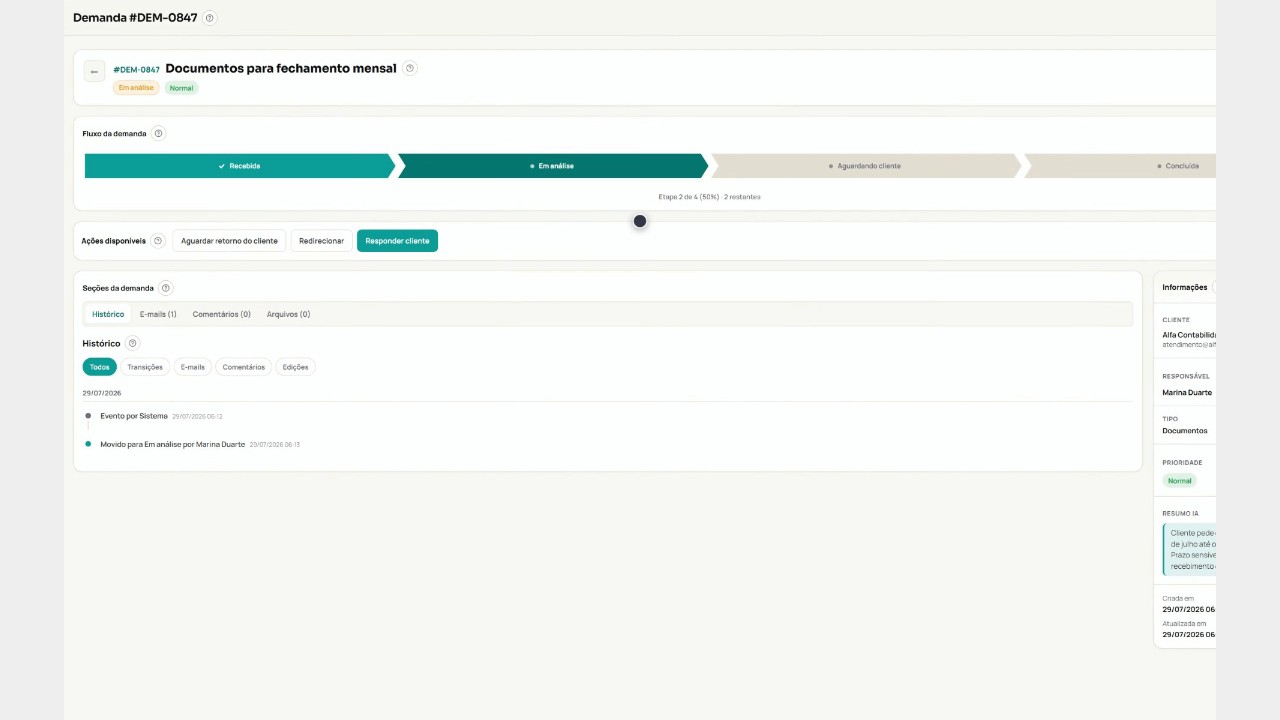Click the client name Alfa Contabilidade
Viewport: 1280px width, 720px height.
pos(1189,335)
